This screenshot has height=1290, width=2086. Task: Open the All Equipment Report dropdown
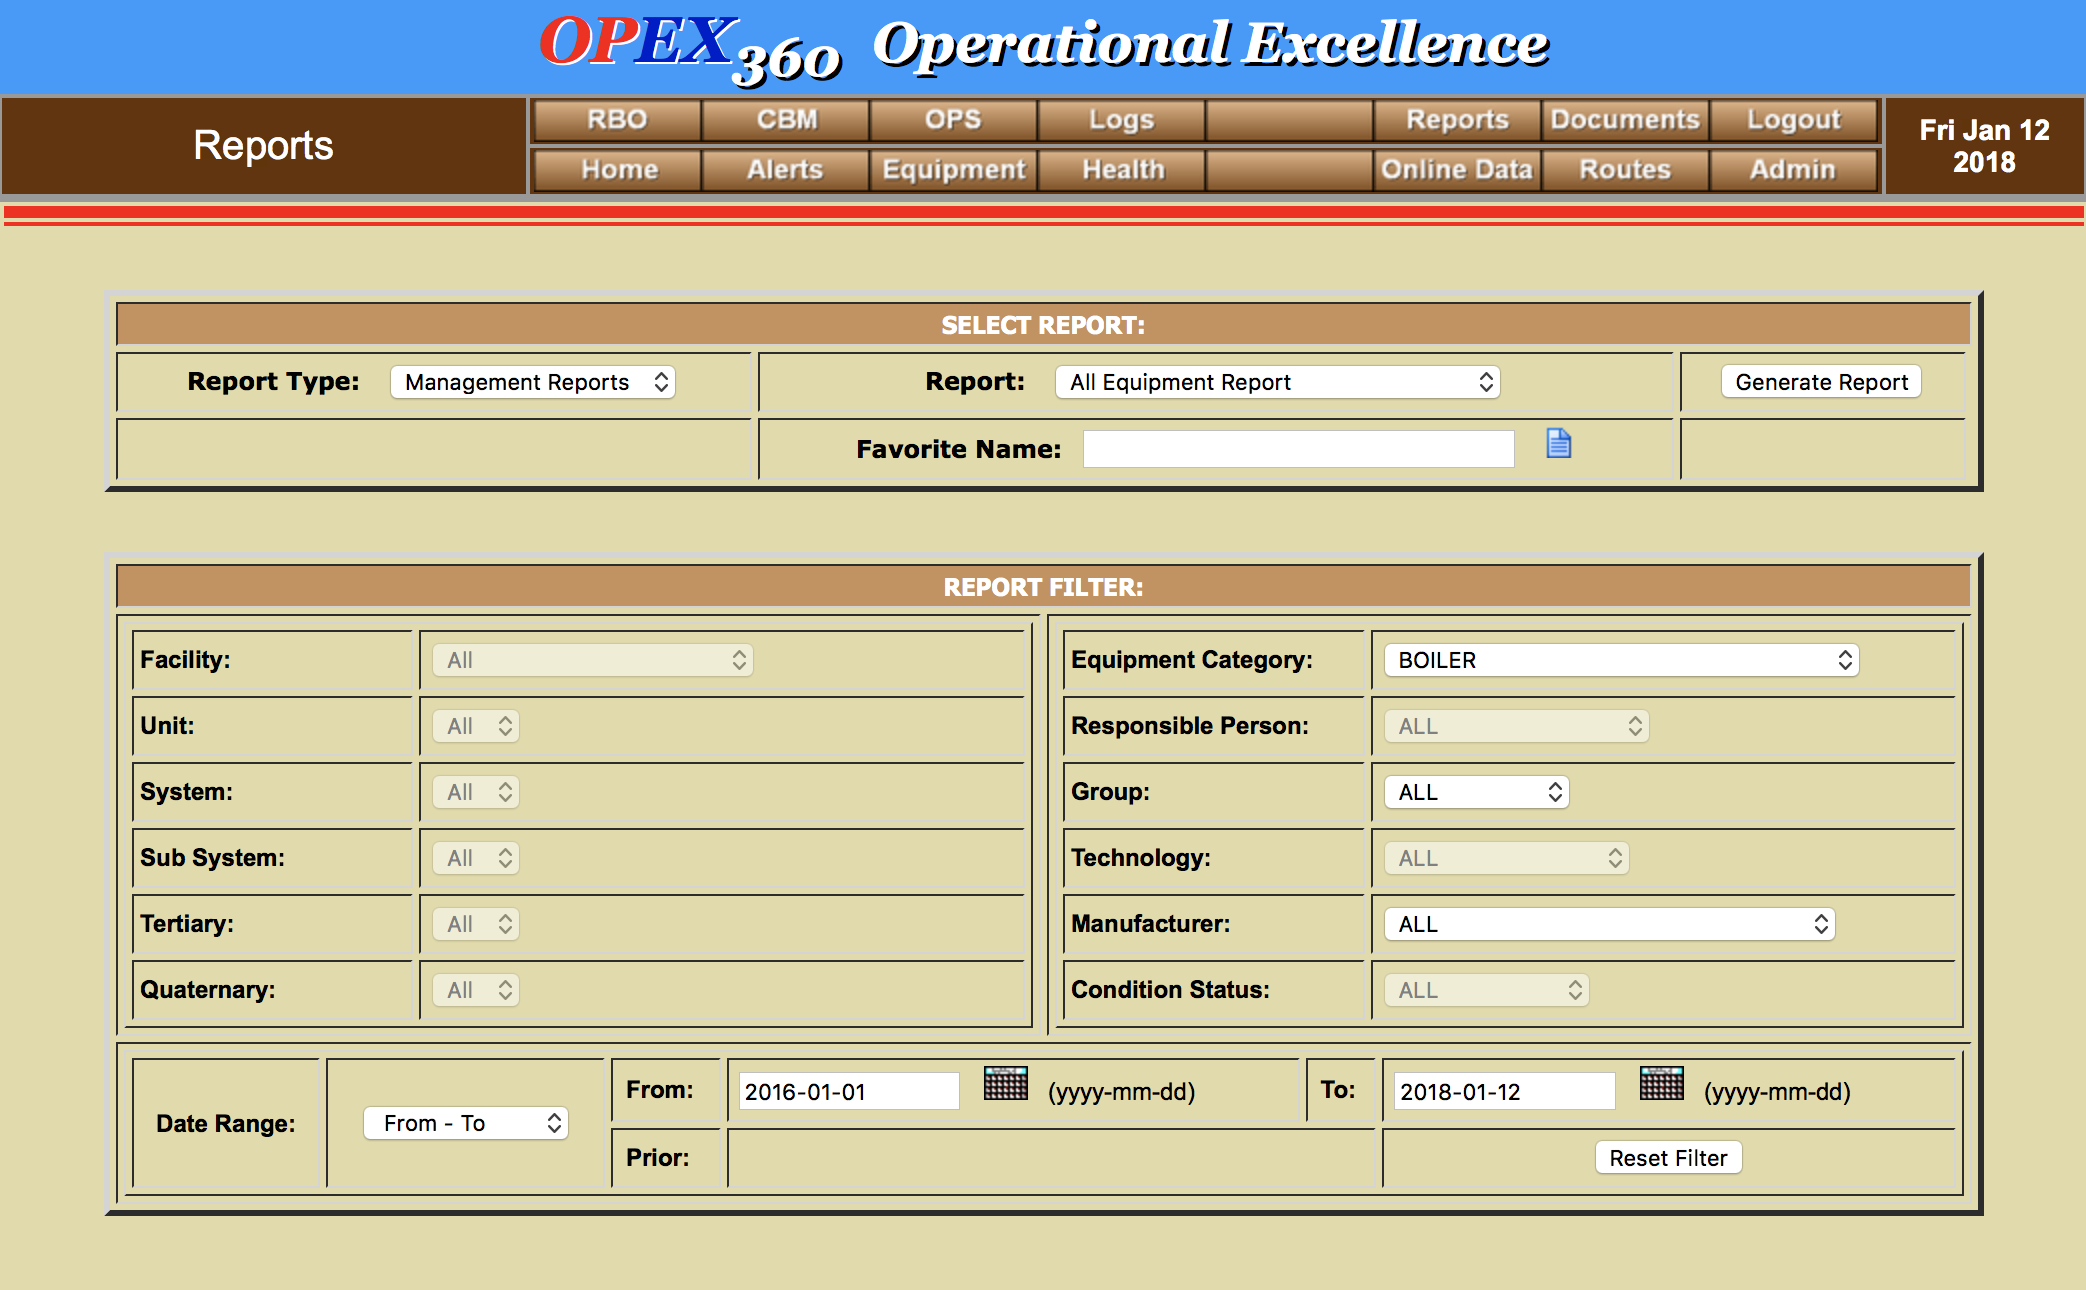point(1278,382)
